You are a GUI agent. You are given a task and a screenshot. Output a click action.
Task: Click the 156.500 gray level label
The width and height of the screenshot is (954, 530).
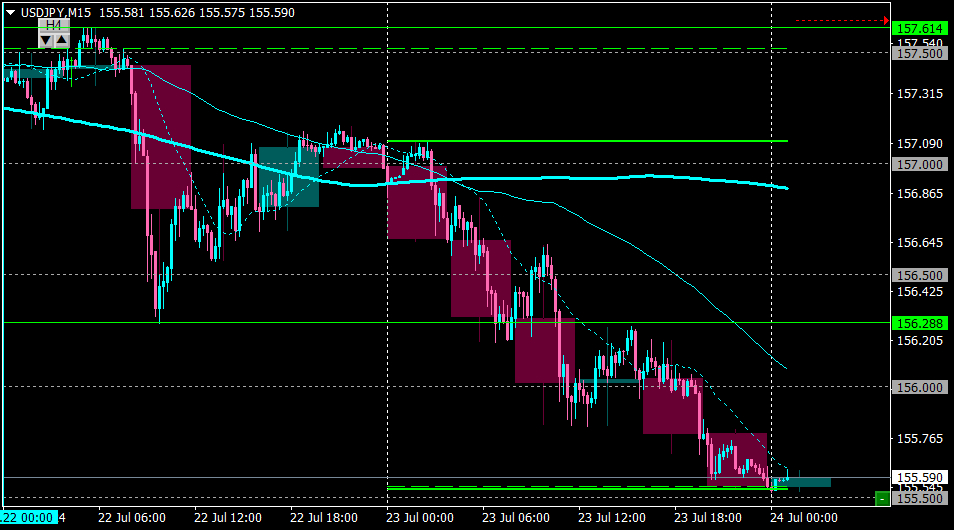coord(919,276)
